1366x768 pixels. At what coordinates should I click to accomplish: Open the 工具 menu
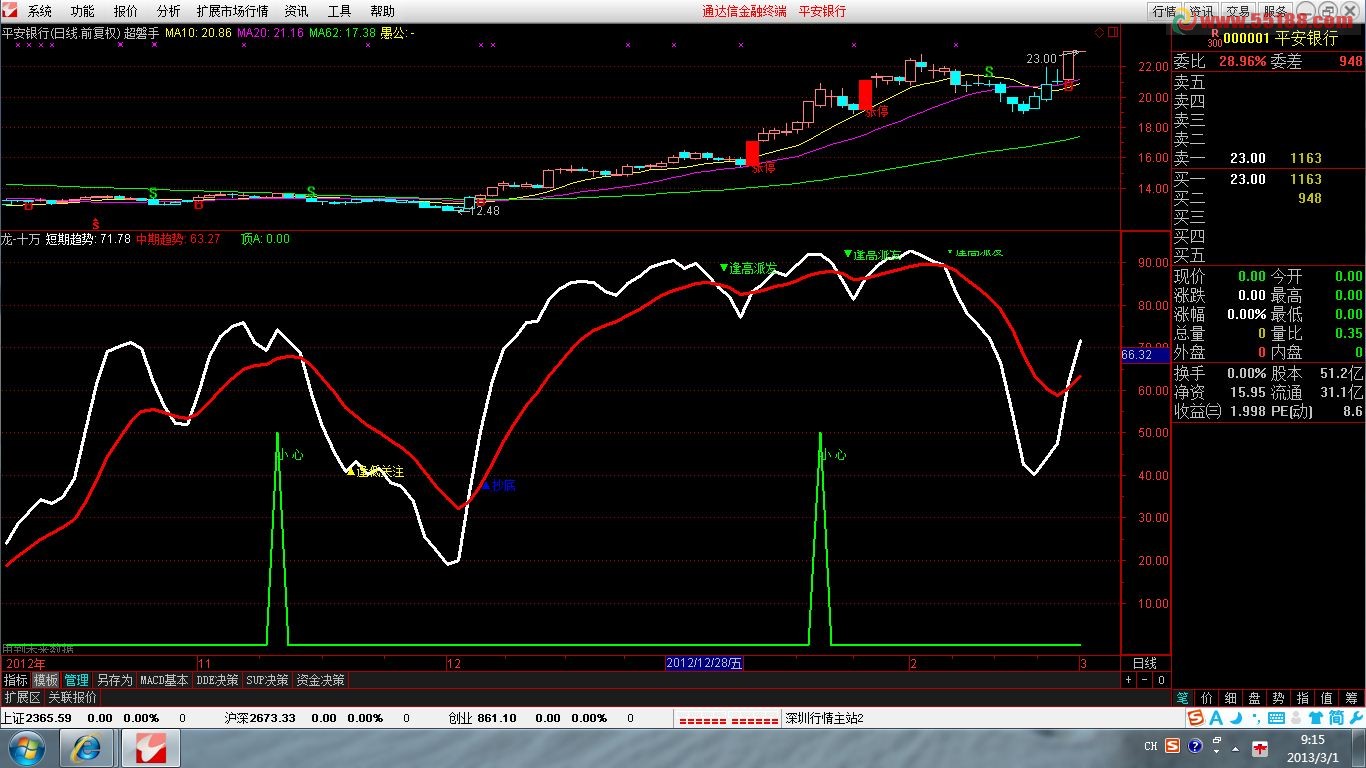click(x=339, y=11)
